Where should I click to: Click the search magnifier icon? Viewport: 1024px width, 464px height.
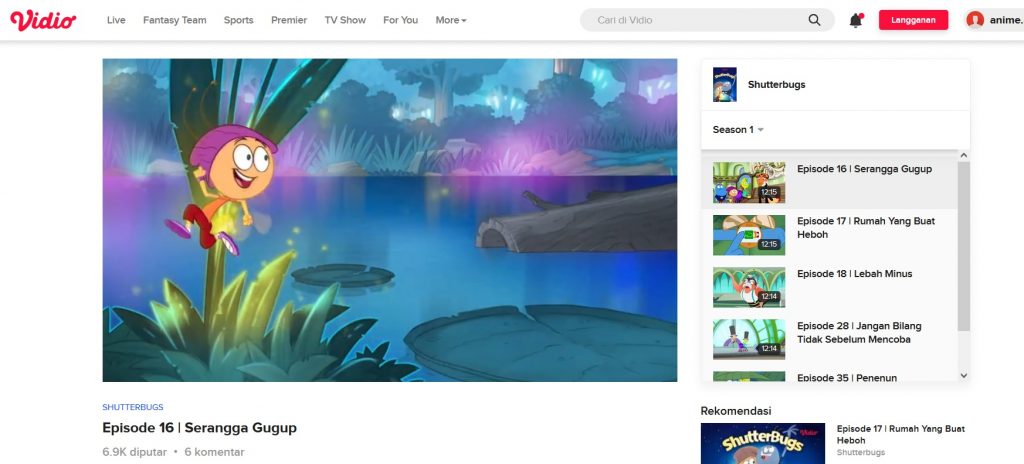[x=814, y=20]
